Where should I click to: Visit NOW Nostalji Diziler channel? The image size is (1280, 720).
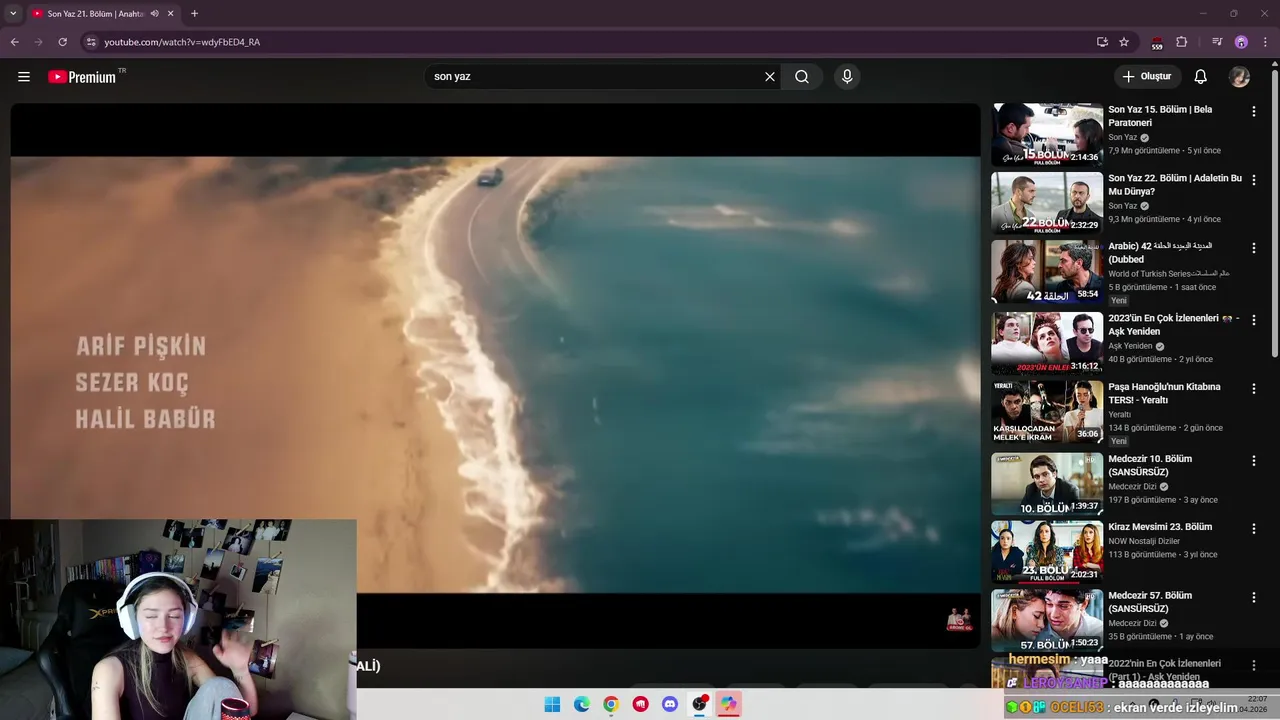tap(1144, 541)
